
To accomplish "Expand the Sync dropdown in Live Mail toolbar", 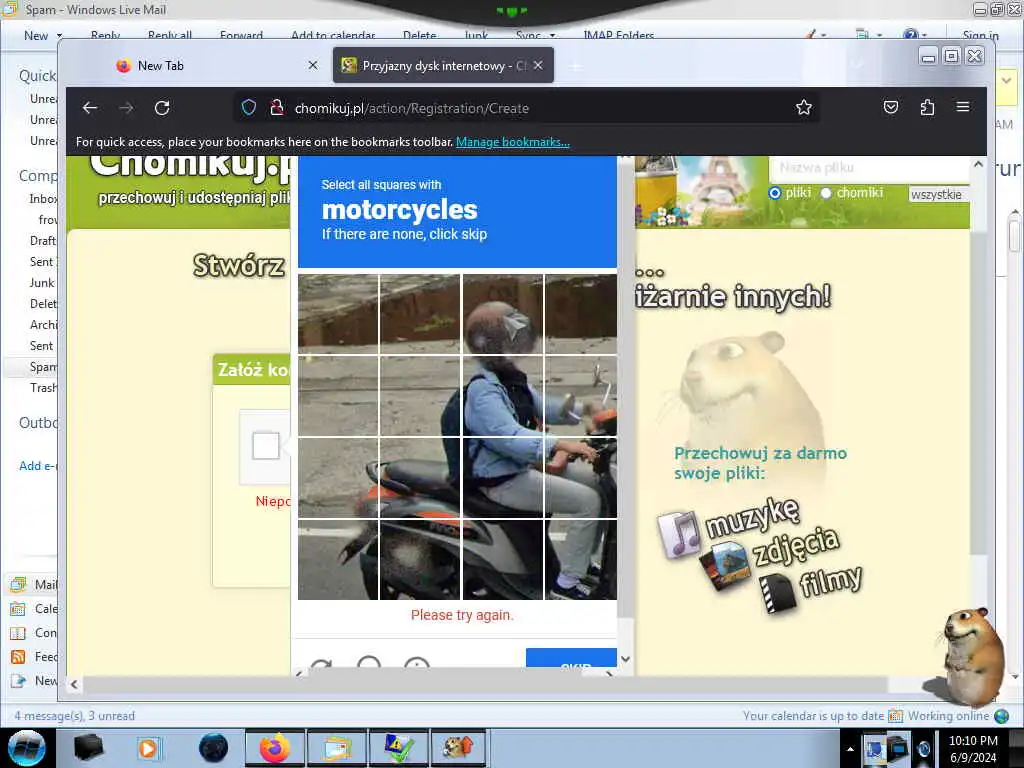I will (x=552, y=36).
